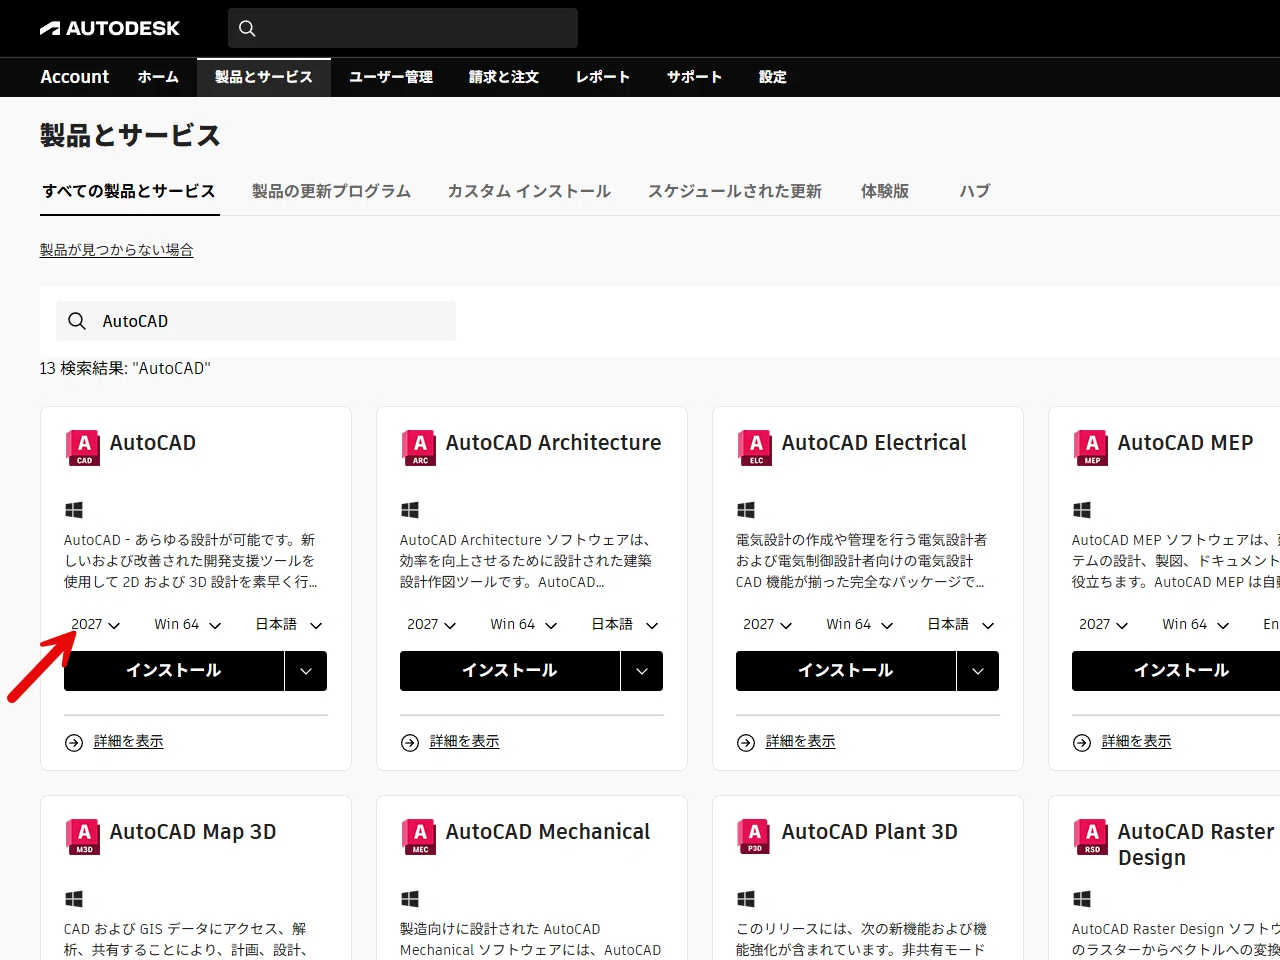The height and width of the screenshot is (960, 1280).
Task: Click the Windows icon on the AutoCAD Electrical card
Action: 746,510
